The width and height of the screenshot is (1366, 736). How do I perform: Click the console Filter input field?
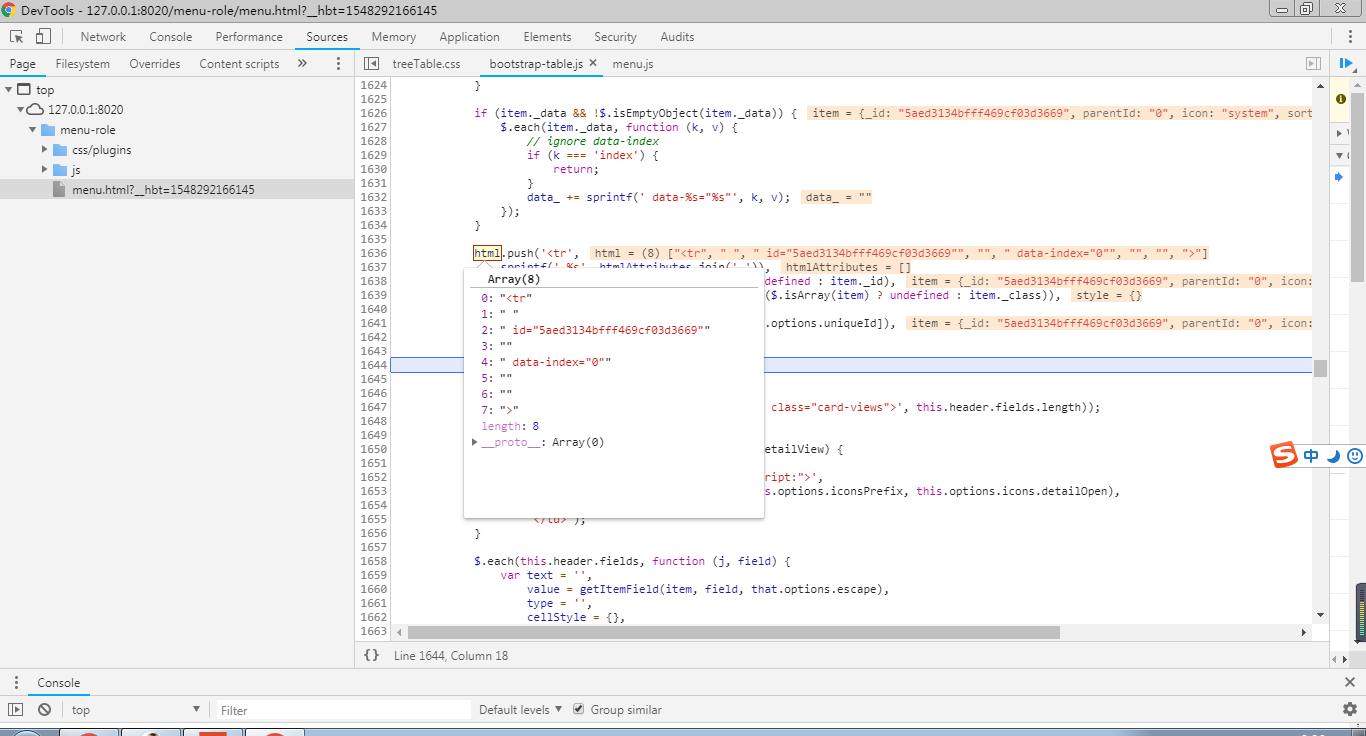tap(343, 710)
